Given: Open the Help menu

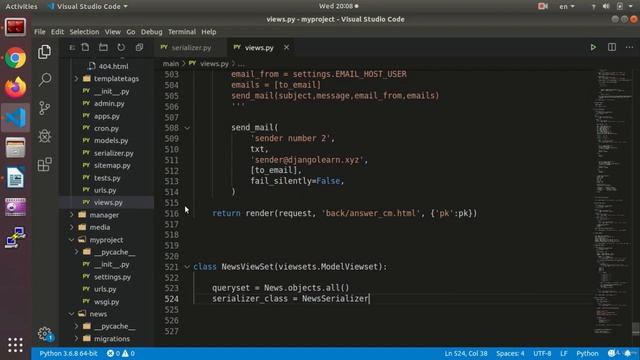Looking at the screenshot, I should [x=209, y=32].
